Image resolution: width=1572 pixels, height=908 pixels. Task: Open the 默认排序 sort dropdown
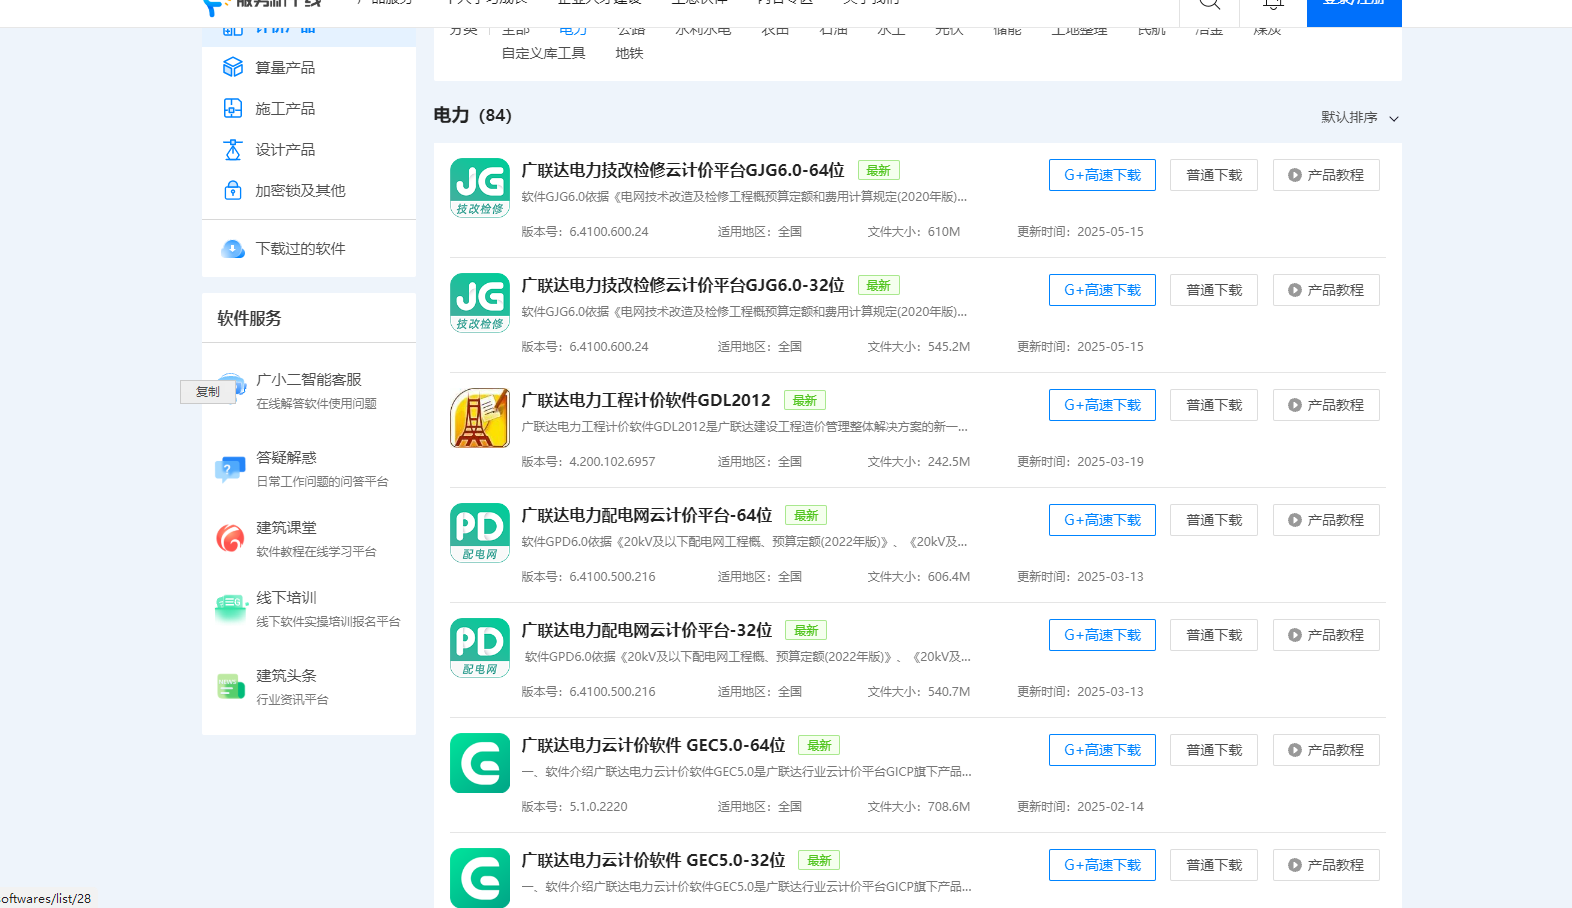1360,117
